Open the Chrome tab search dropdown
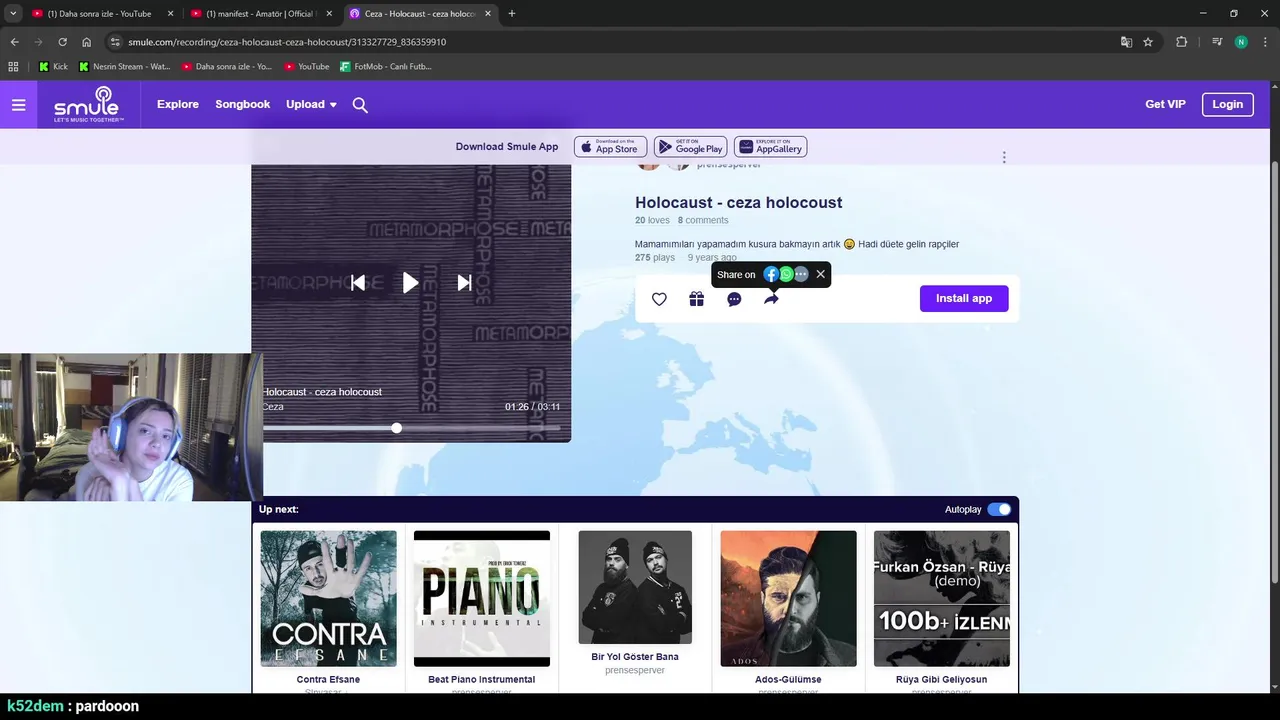 point(13,13)
